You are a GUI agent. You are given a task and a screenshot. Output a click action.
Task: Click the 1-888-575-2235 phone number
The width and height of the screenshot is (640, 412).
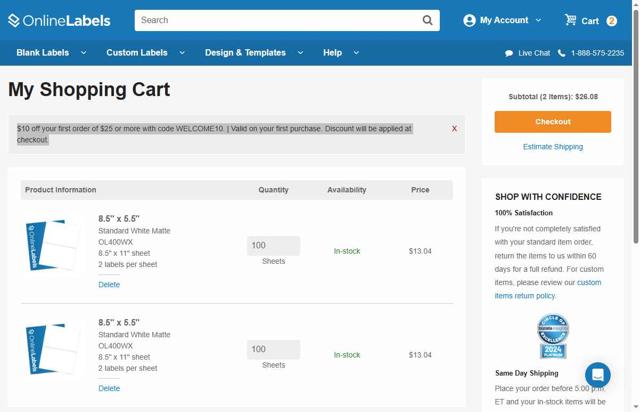pyautogui.click(x=597, y=53)
